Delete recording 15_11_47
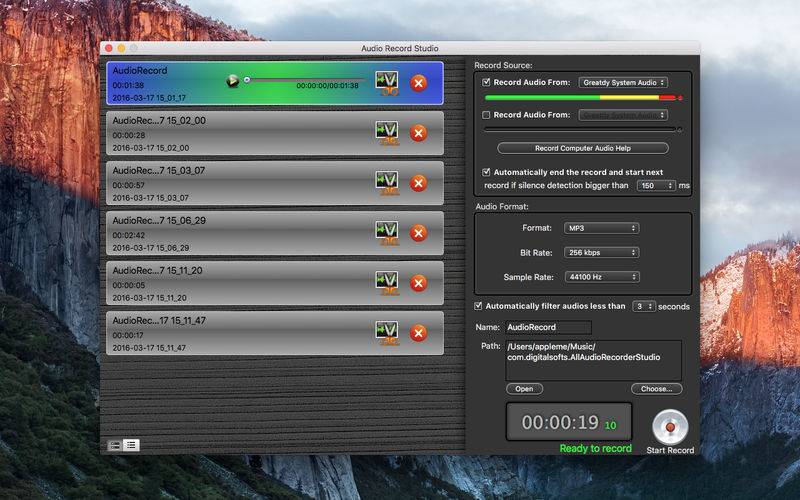The height and width of the screenshot is (500, 800). [x=418, y=333]
